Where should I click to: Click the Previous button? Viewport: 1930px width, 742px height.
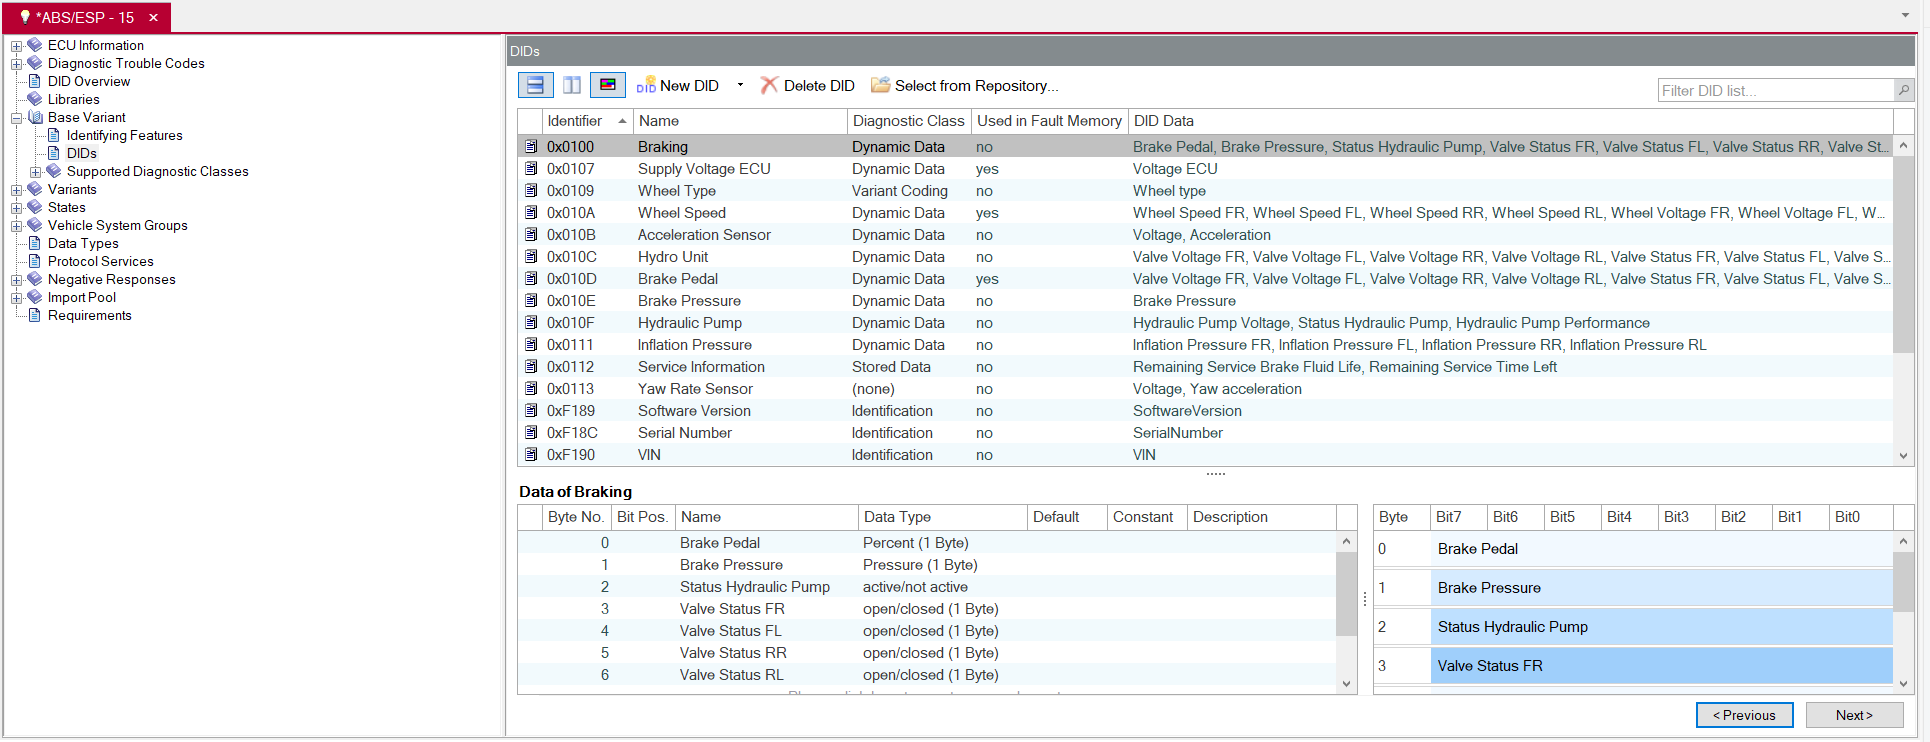tap(1744, 715)
